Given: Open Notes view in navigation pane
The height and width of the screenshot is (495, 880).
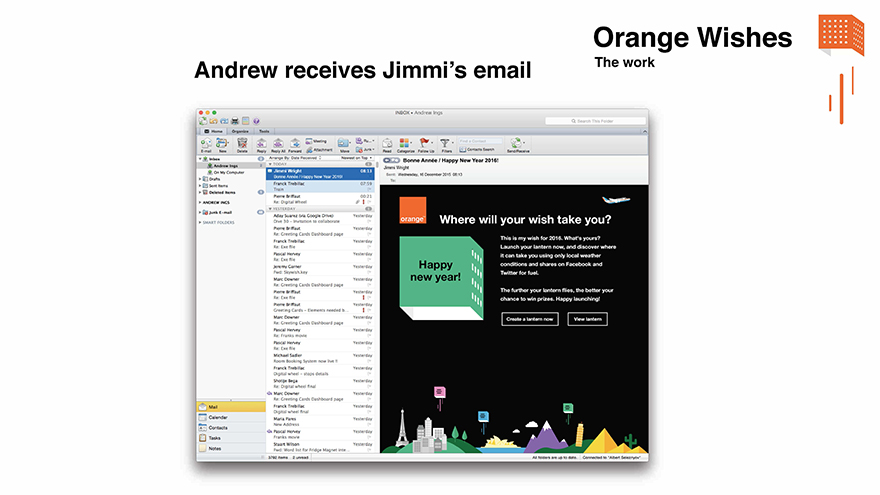Looking at the screenshot, I should pos(231,448).
